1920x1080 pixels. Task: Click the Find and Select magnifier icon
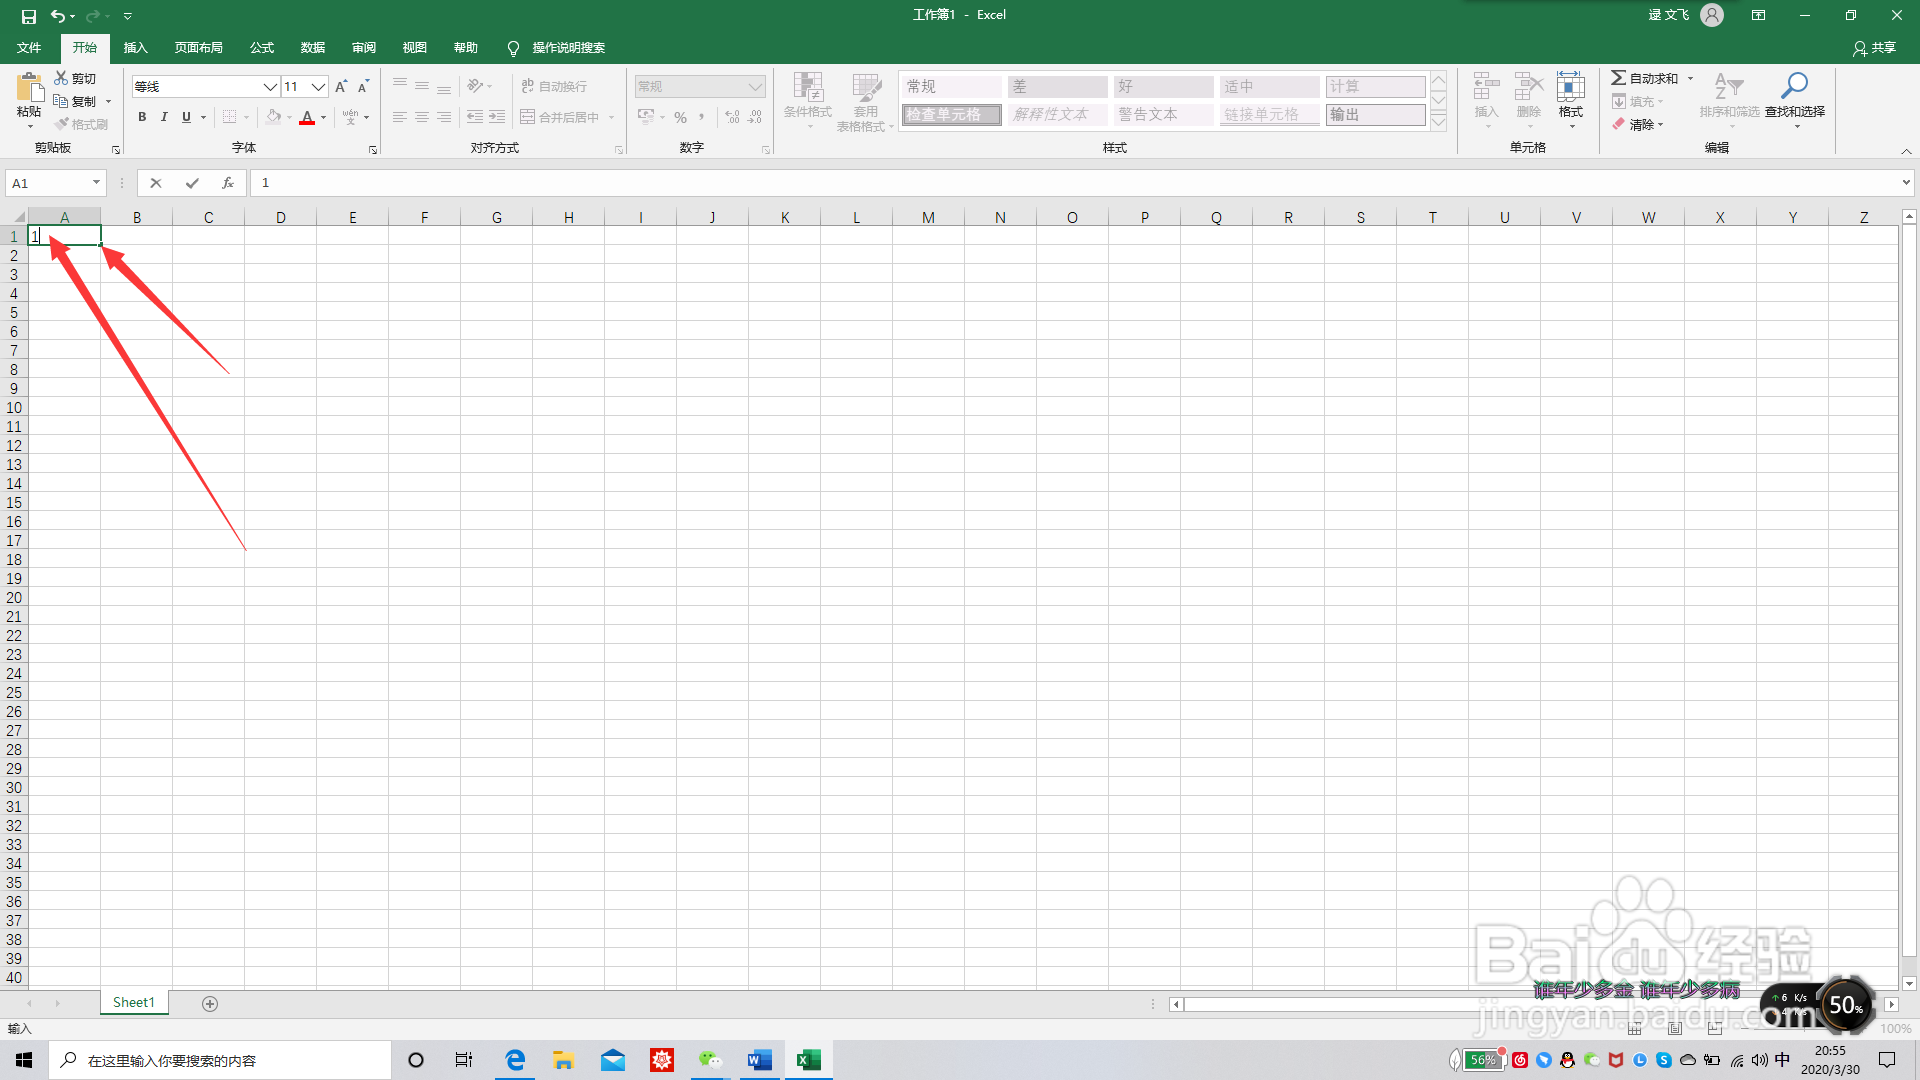pyautogui.click(x=1794, y=86)
